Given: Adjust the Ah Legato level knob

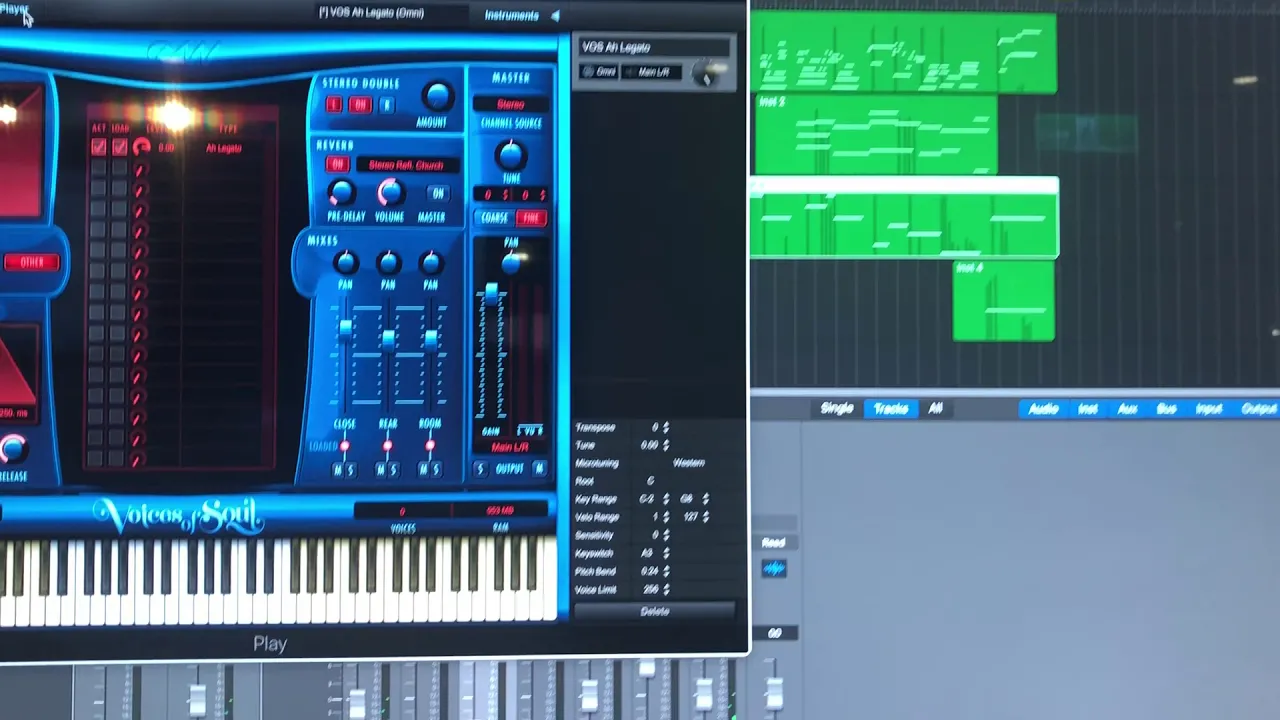Looking at the screenshot, I should click(141, 147).
